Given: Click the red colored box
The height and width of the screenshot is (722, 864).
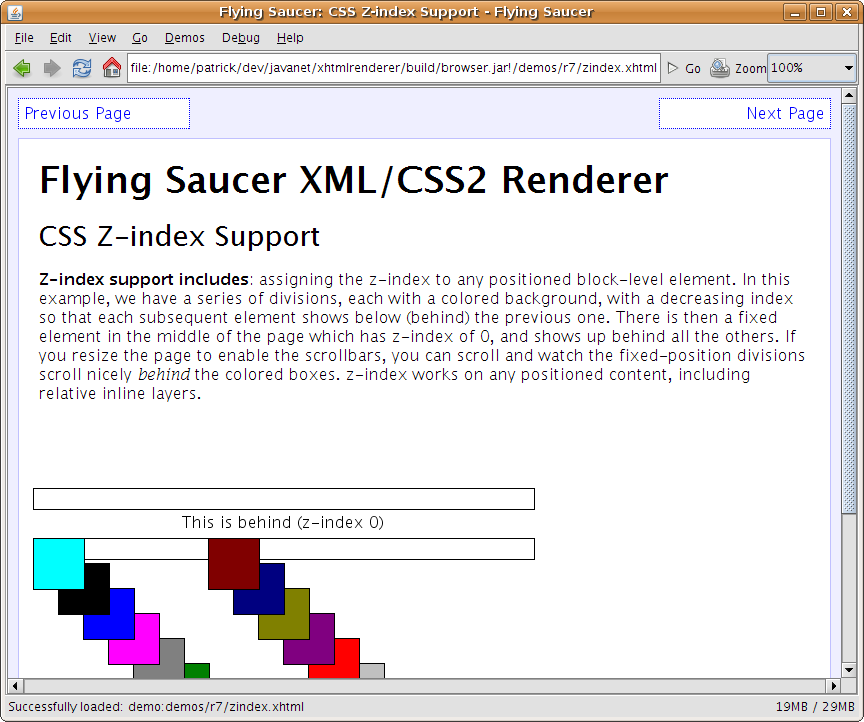Looking at the screenshot, I should pyautogui.click(x=334, y=659).
